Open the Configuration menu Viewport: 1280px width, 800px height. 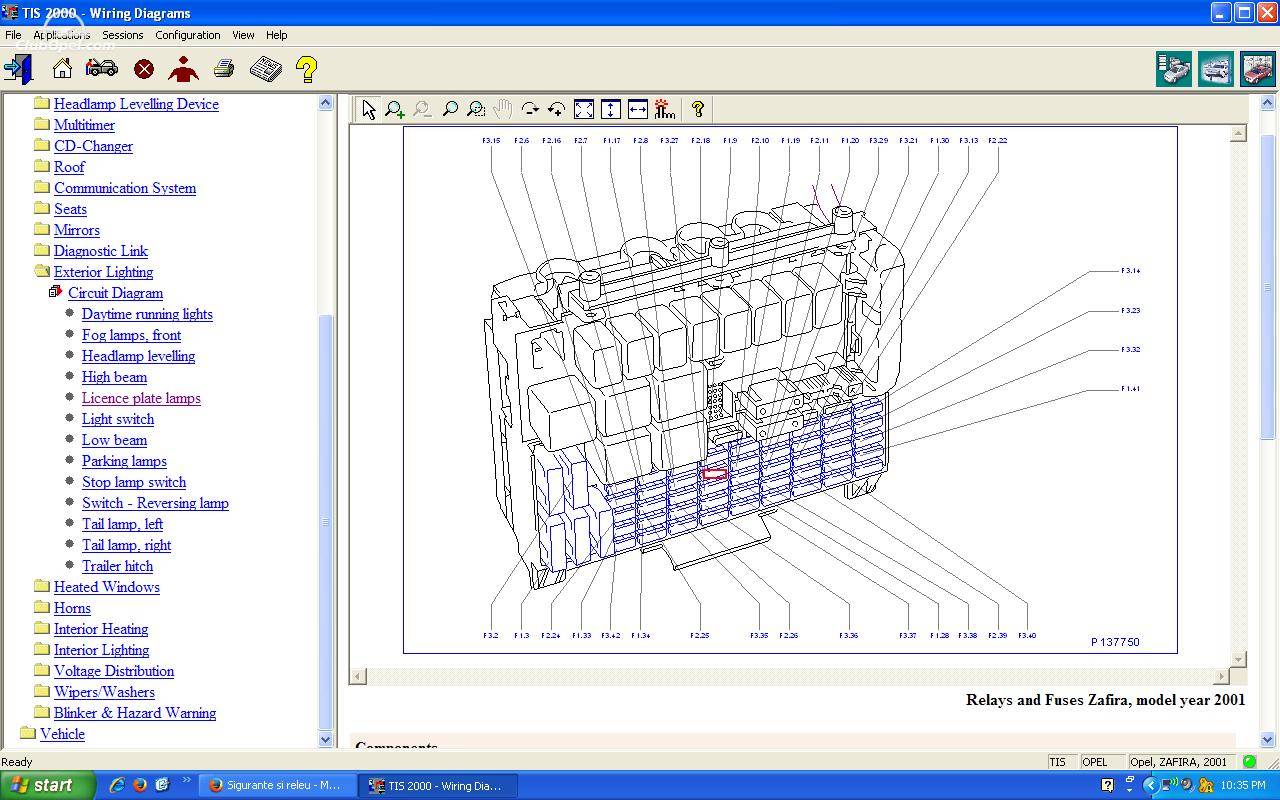click(x=188, y=35)
